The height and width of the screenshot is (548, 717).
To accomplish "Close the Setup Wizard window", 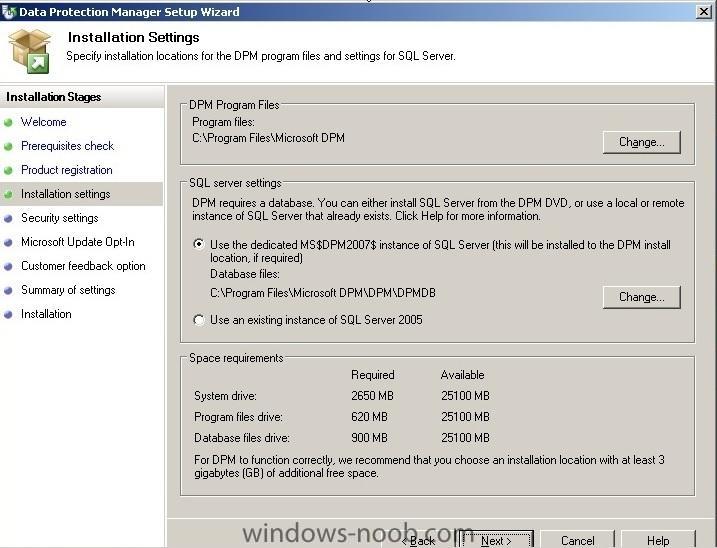I will click(x=704, y=11).
